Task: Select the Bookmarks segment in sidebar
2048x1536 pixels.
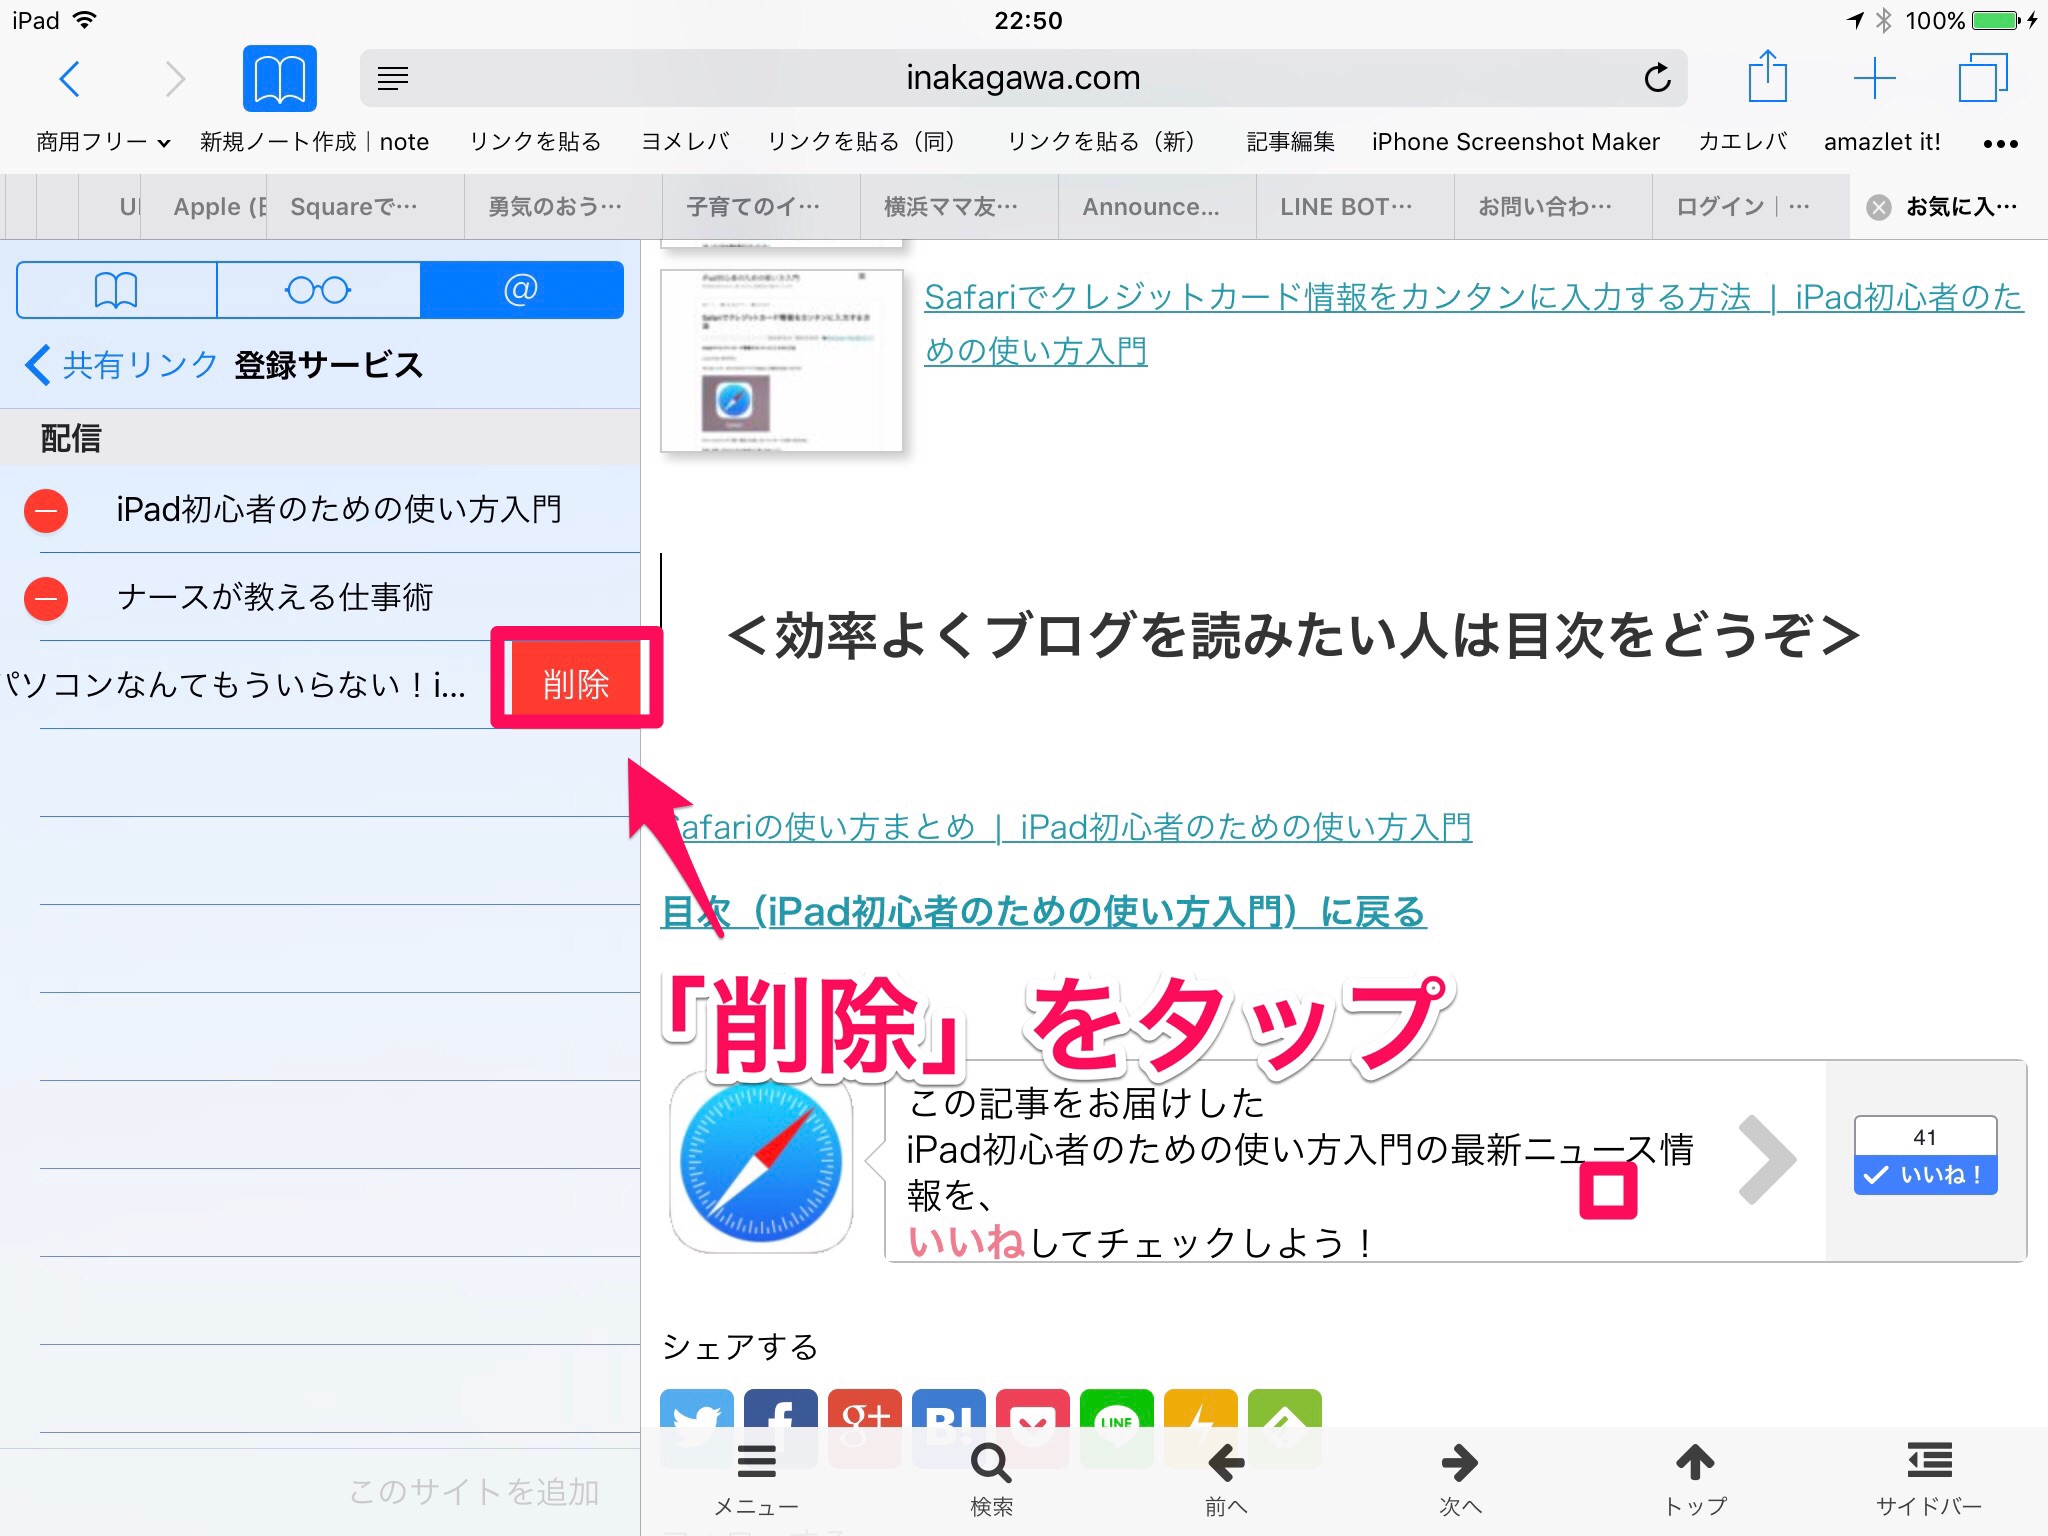Action: (116, 290)
